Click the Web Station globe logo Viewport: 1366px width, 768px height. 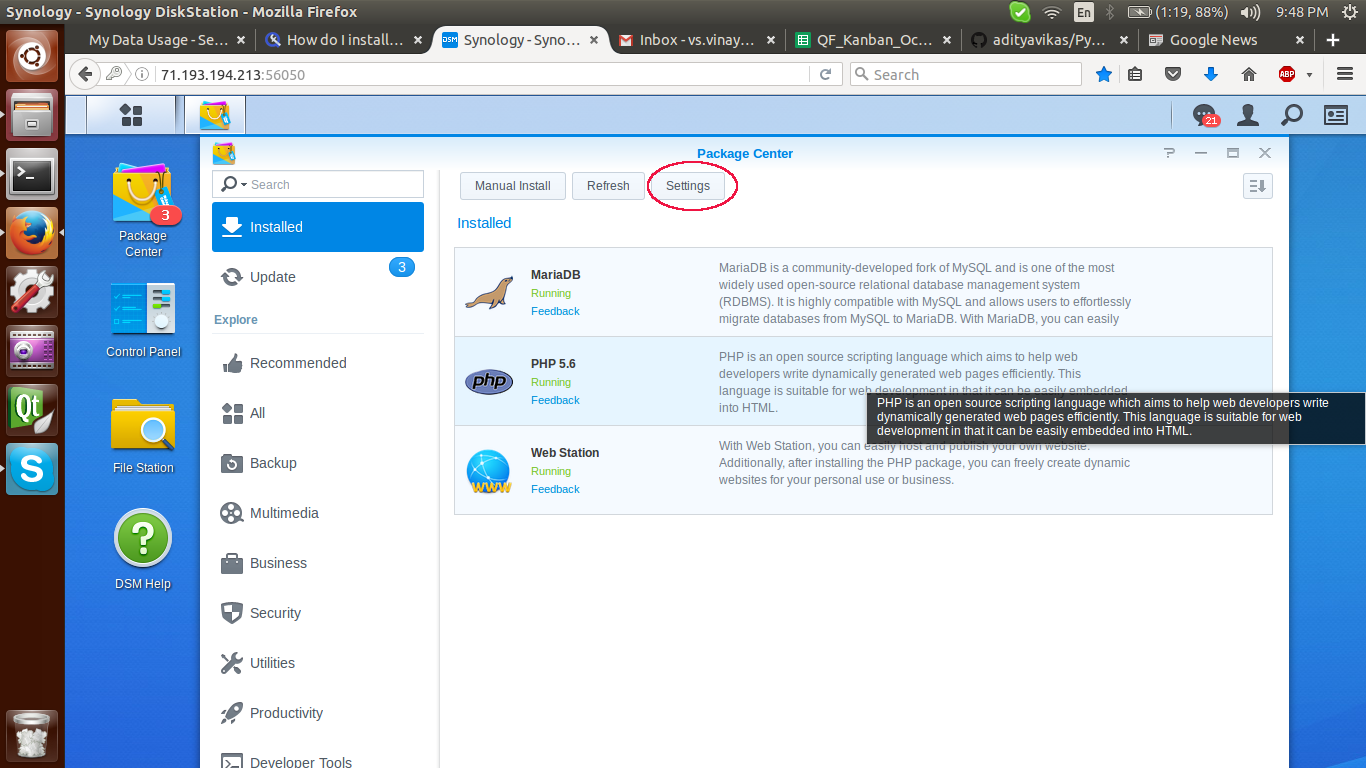(489, 471)
